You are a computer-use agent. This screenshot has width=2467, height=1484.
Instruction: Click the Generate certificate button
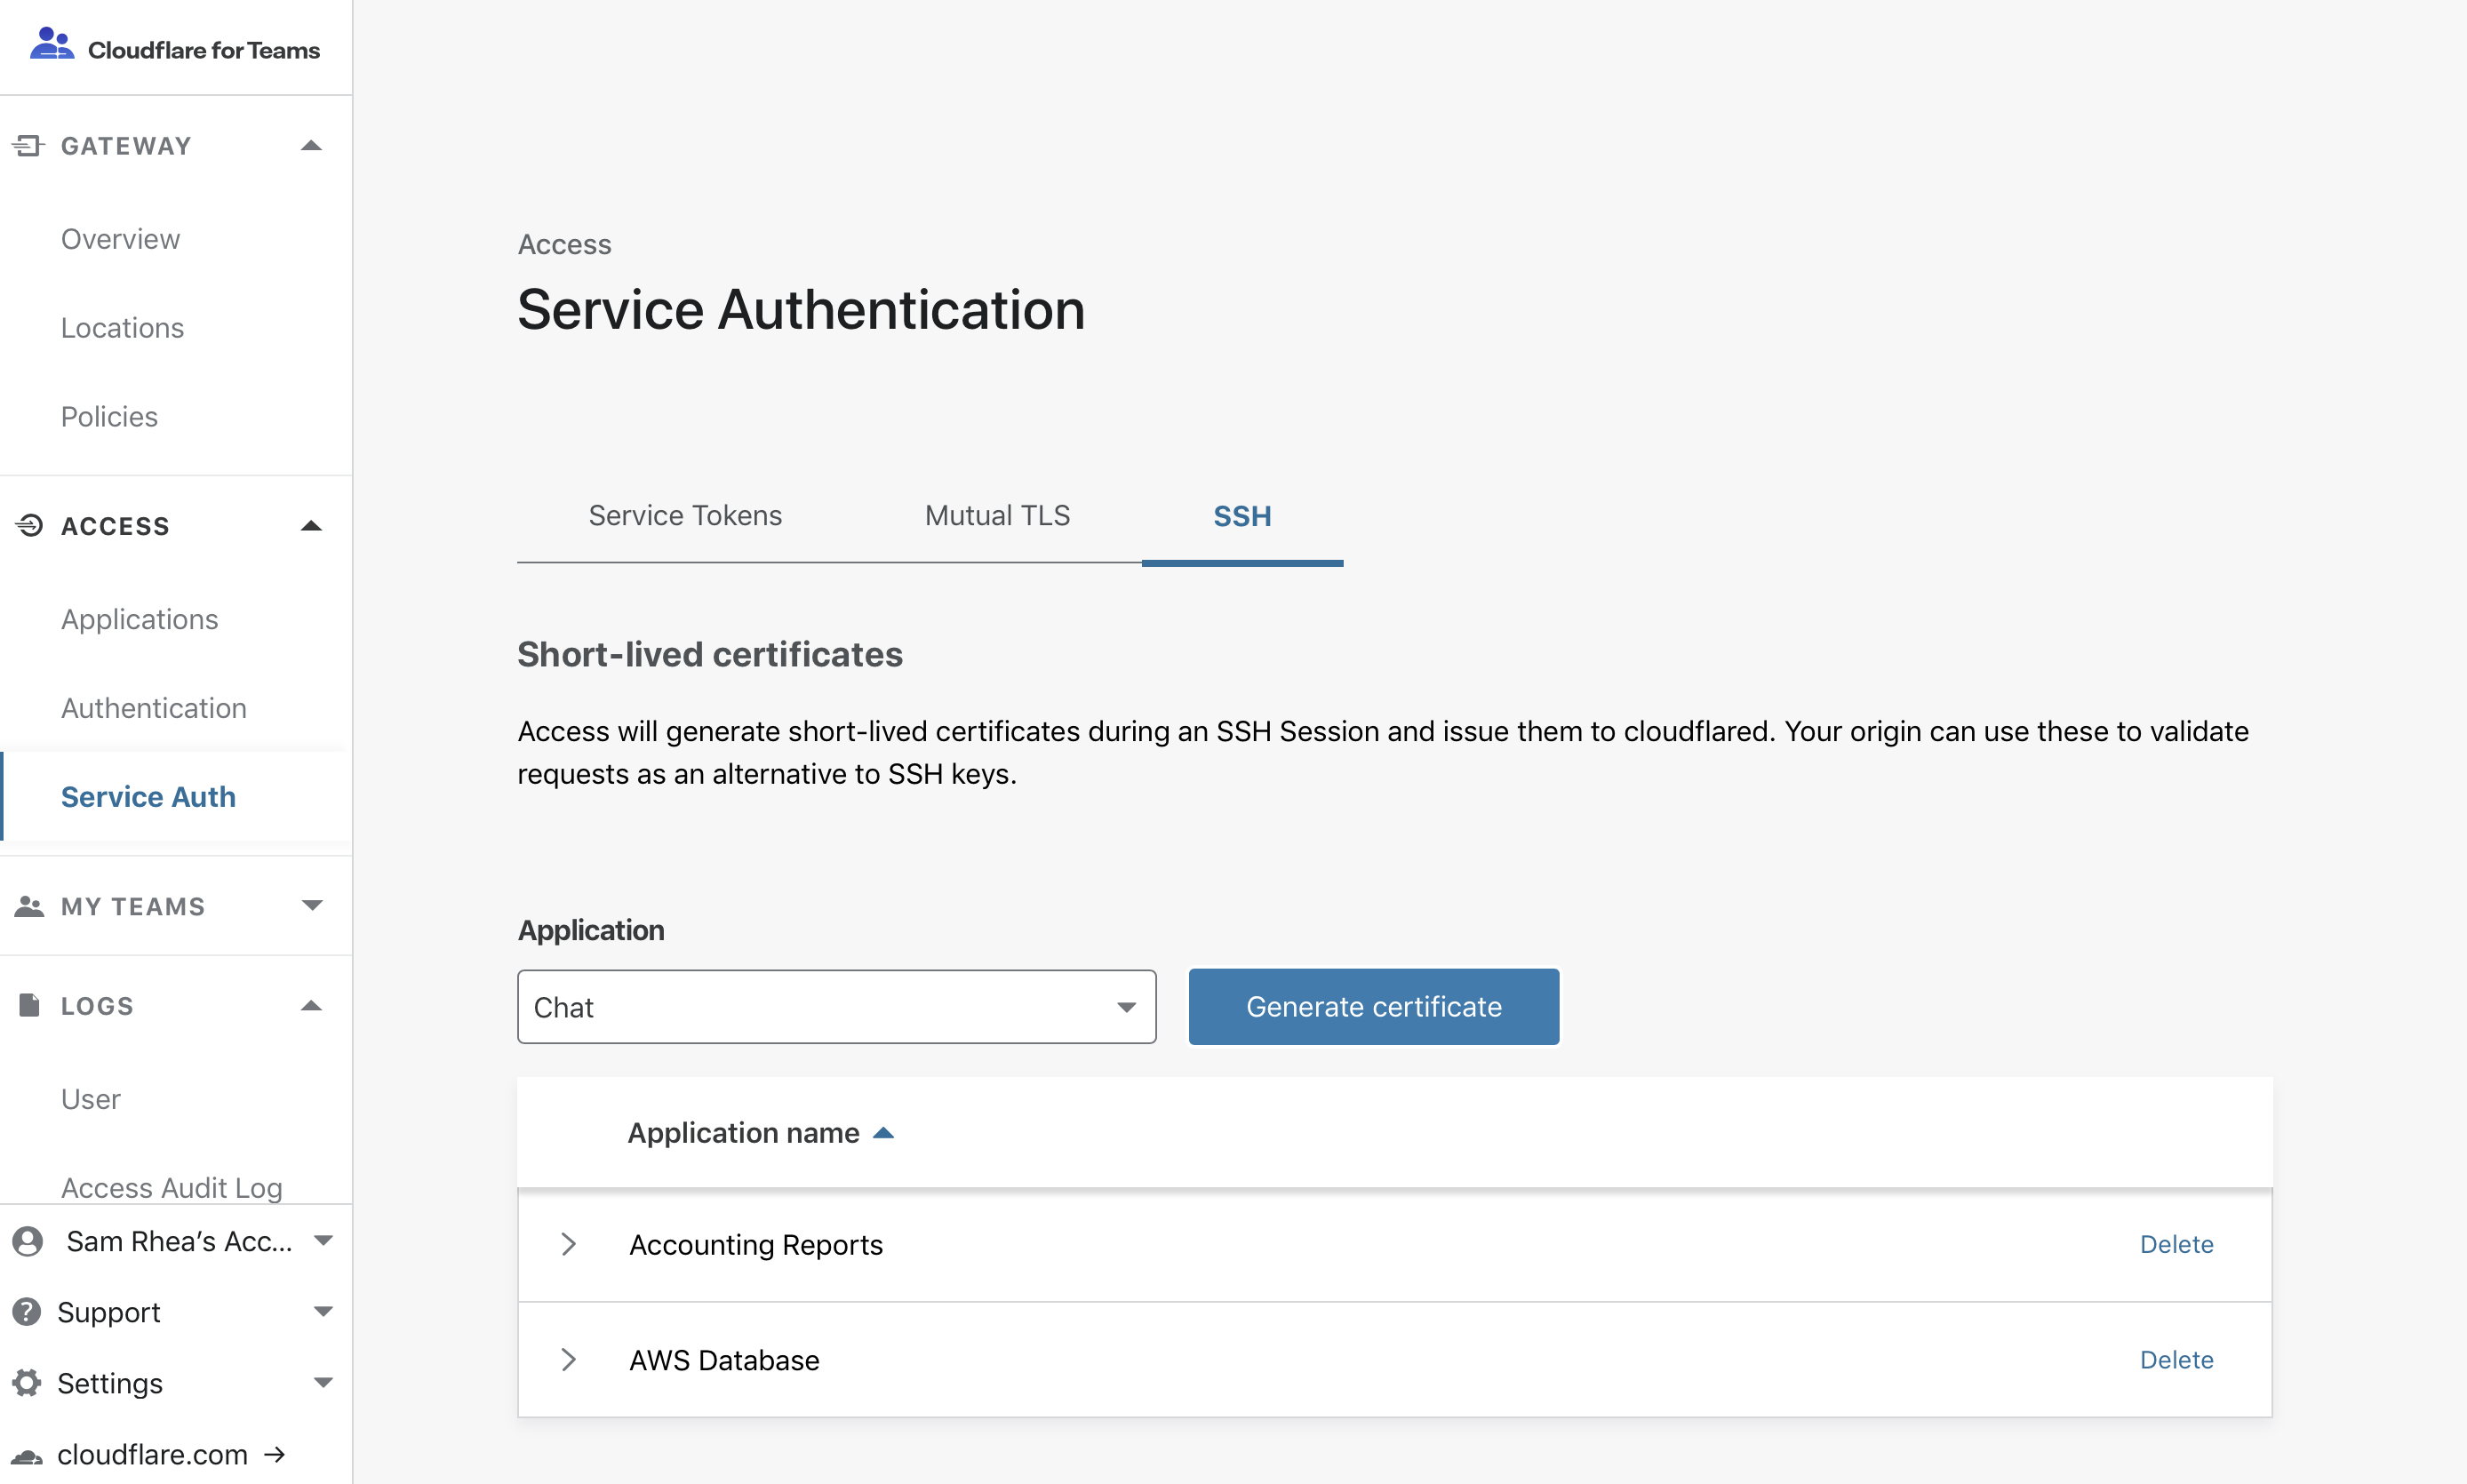1373,1007
